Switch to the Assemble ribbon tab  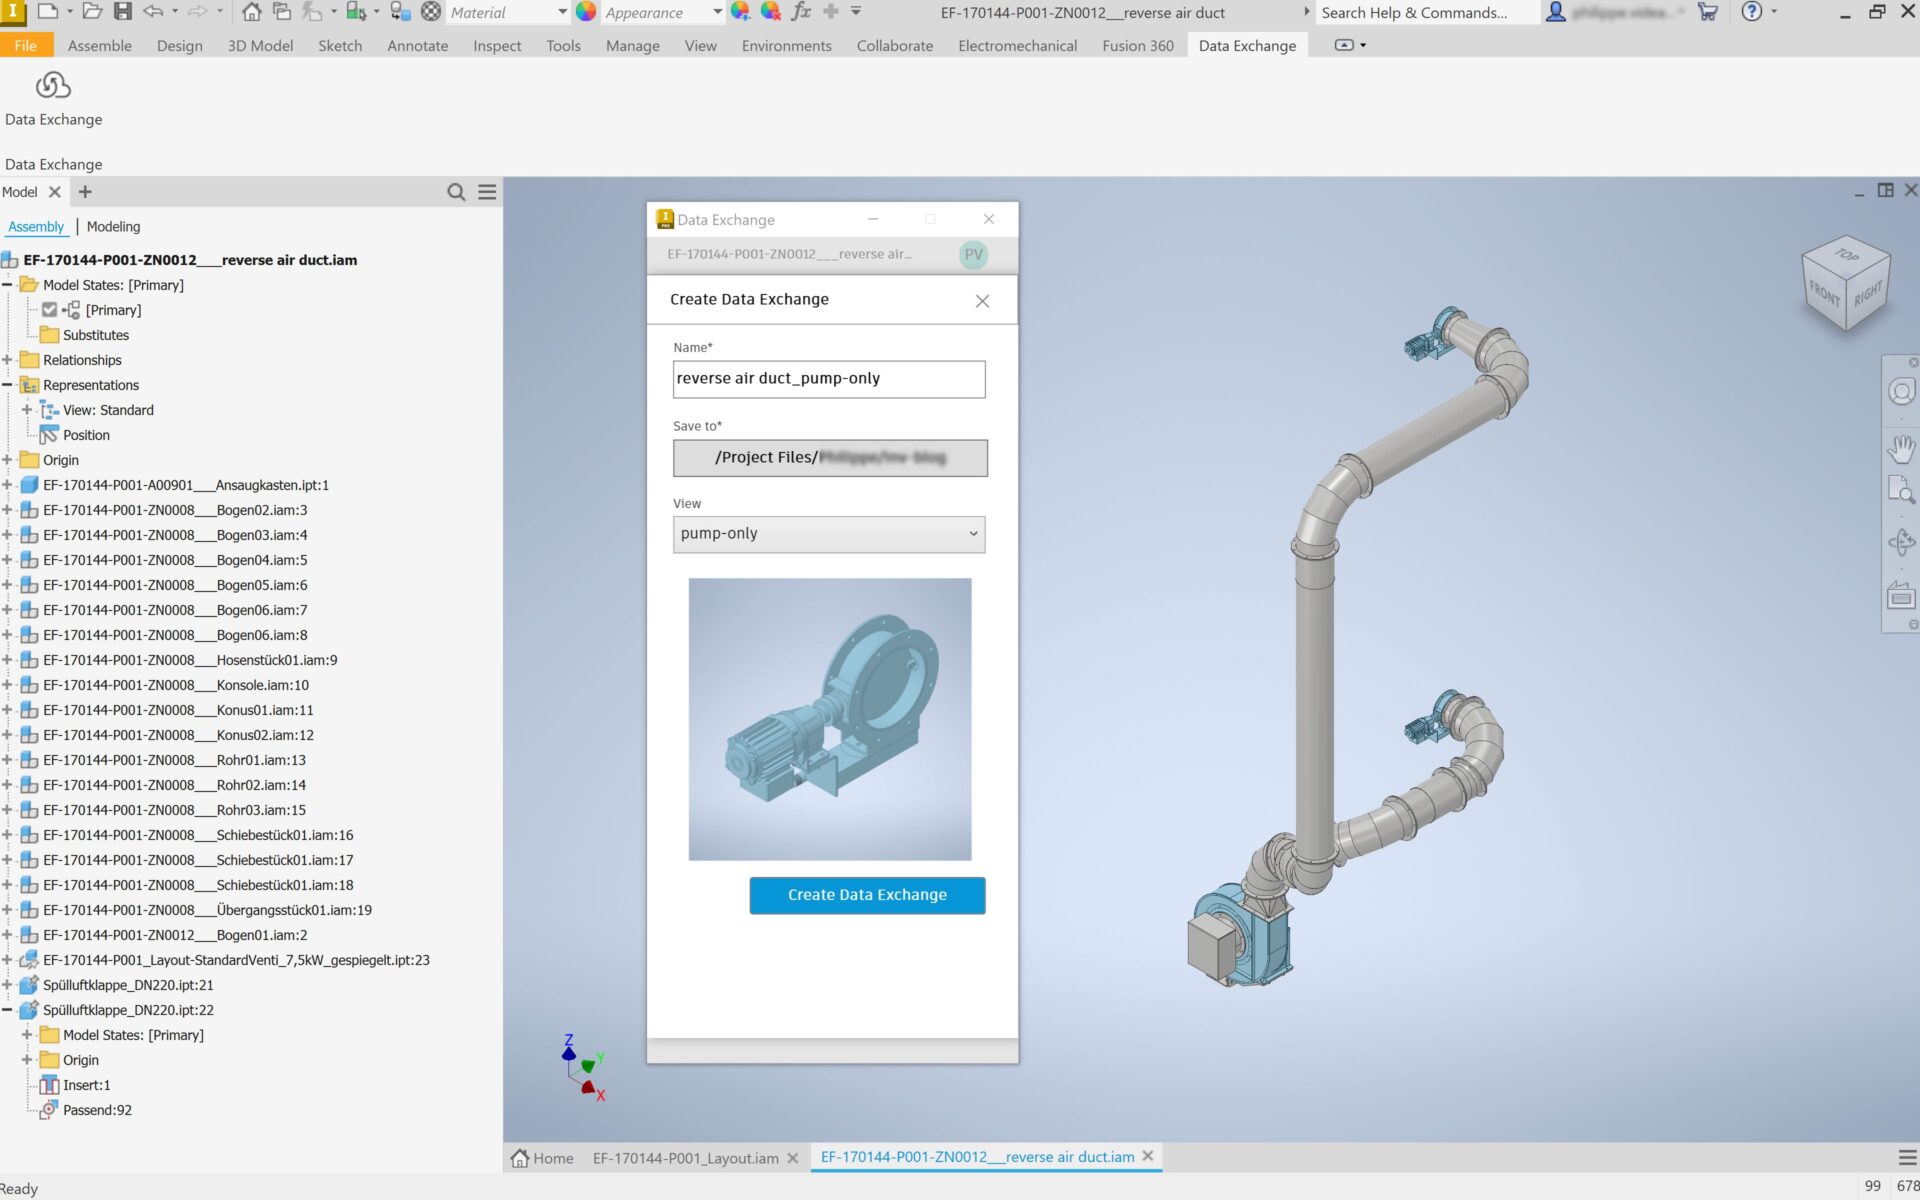click(x=99, y=46)
